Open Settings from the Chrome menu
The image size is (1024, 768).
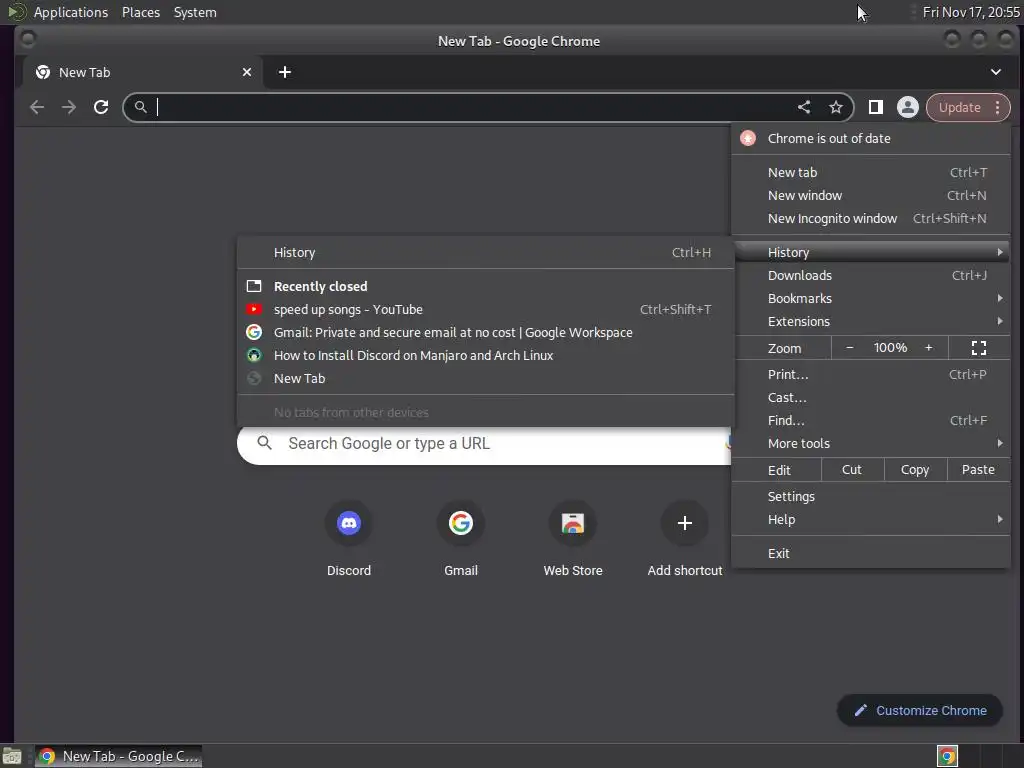pos(871,496)
